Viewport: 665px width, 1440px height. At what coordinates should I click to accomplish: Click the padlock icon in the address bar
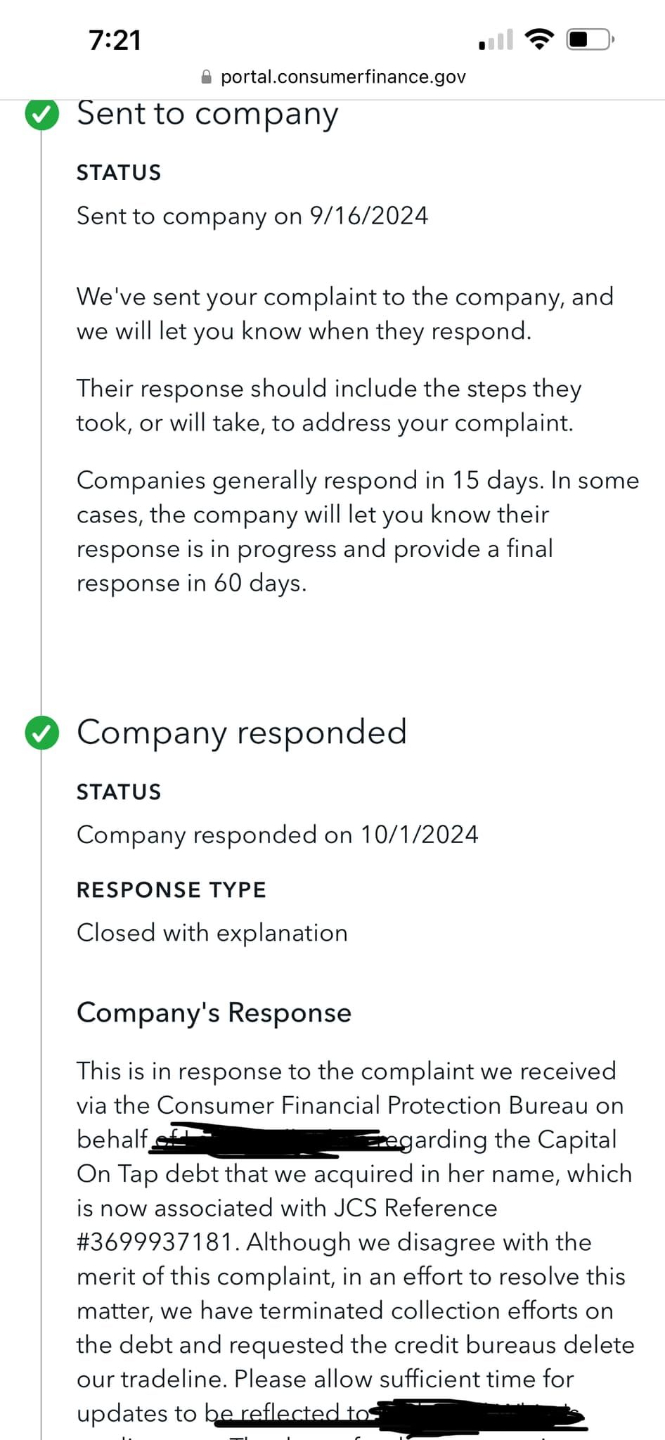click(207, 77)
